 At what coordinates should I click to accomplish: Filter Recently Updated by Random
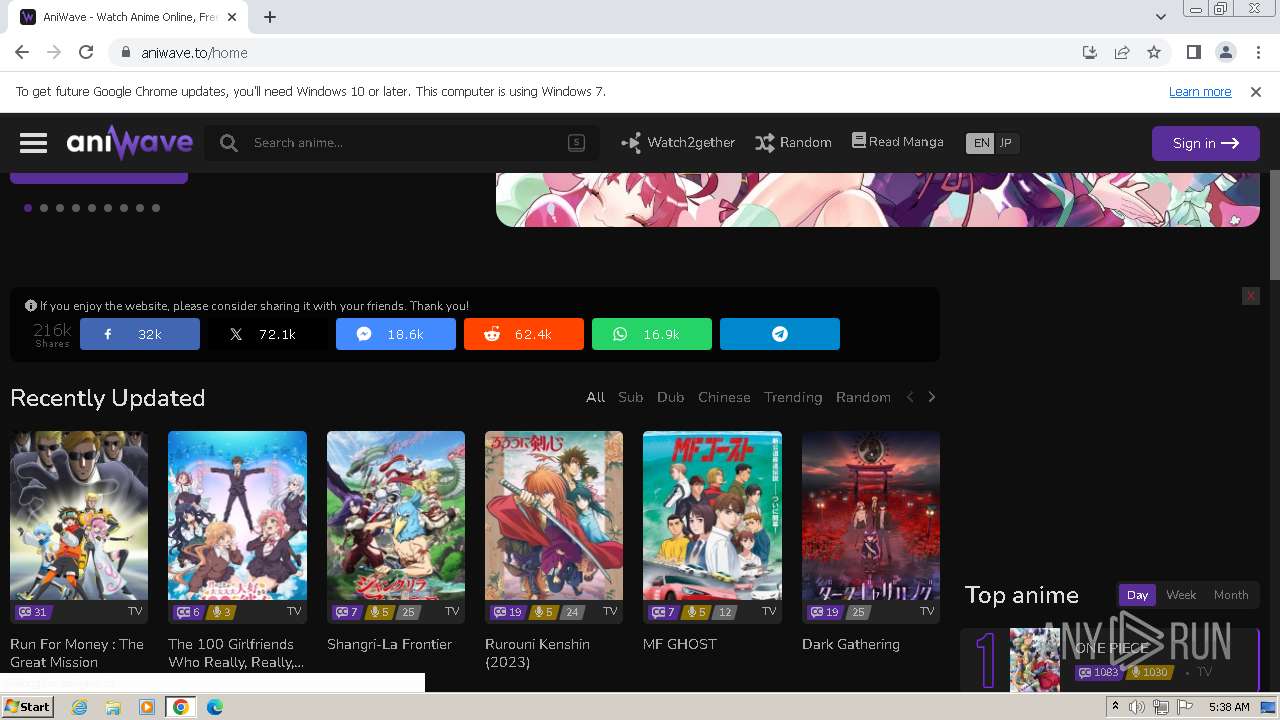(863, 397)
